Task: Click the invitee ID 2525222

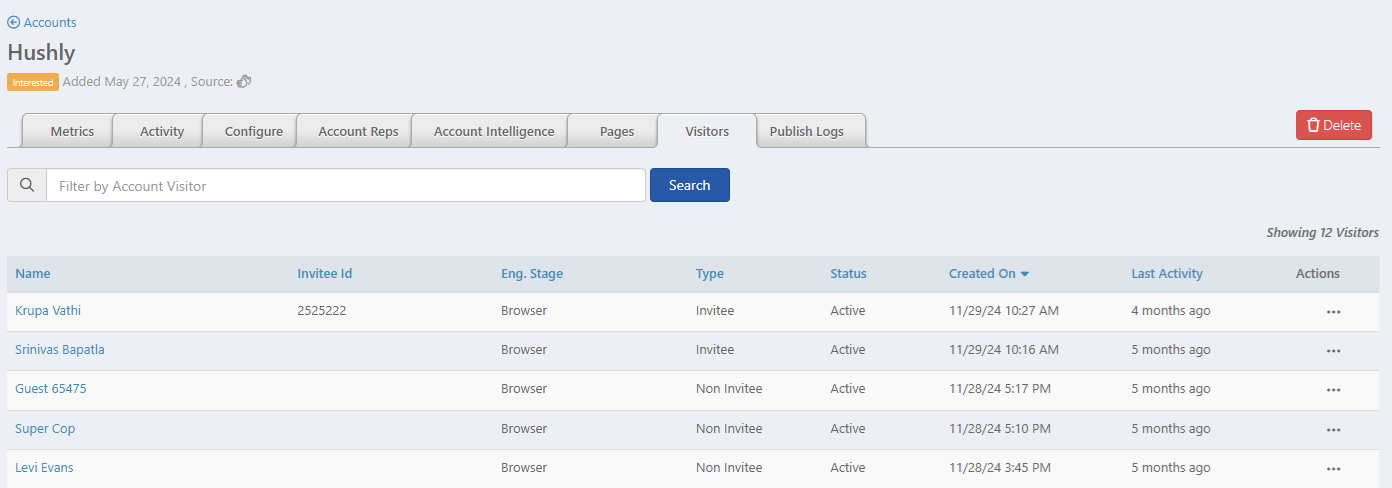Action: [x=322, y=311]
